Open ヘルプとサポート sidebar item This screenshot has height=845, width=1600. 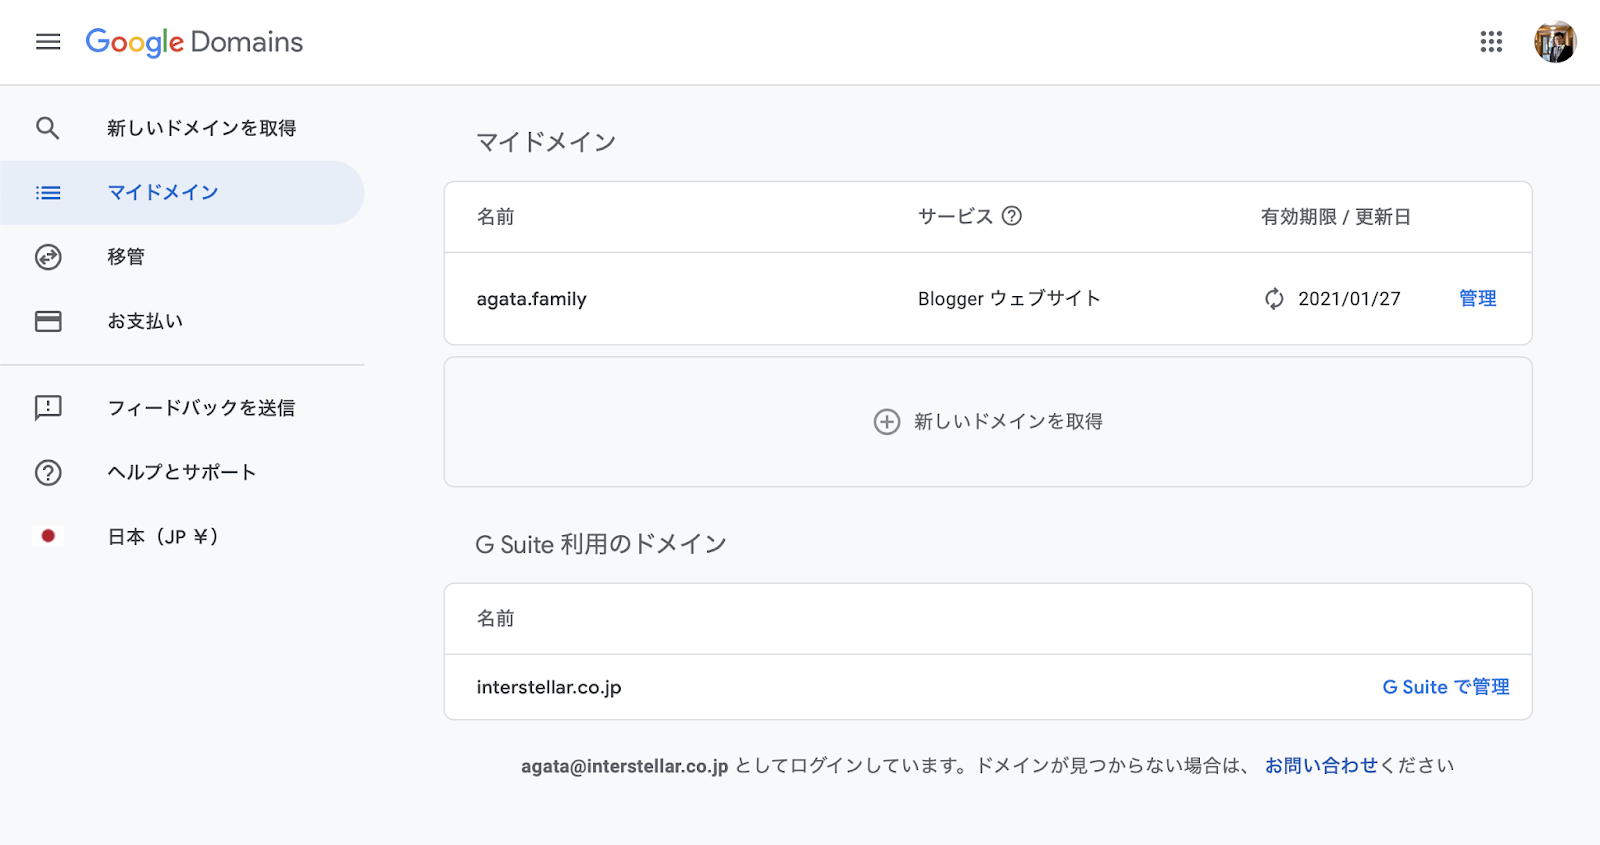[181, 473]
